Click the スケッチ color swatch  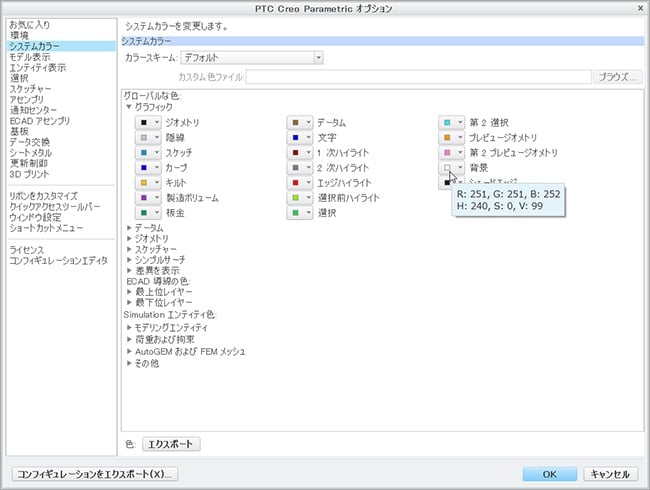click(148, 153)
